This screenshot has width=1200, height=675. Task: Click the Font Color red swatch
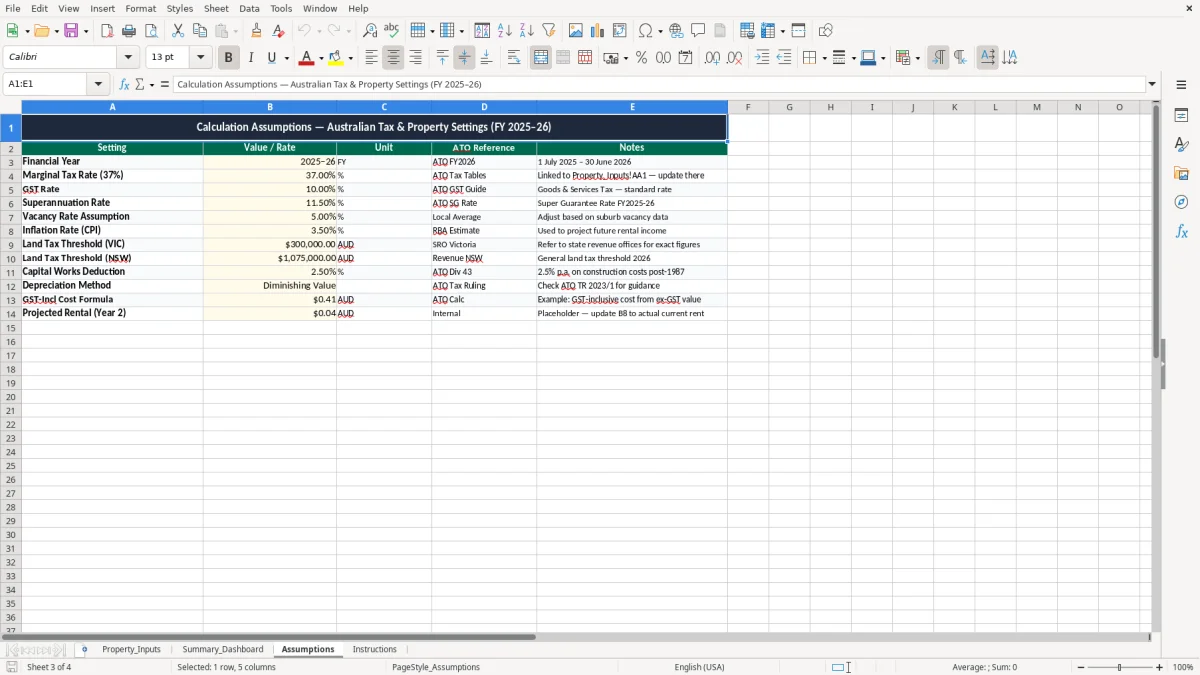pos(306,58)
